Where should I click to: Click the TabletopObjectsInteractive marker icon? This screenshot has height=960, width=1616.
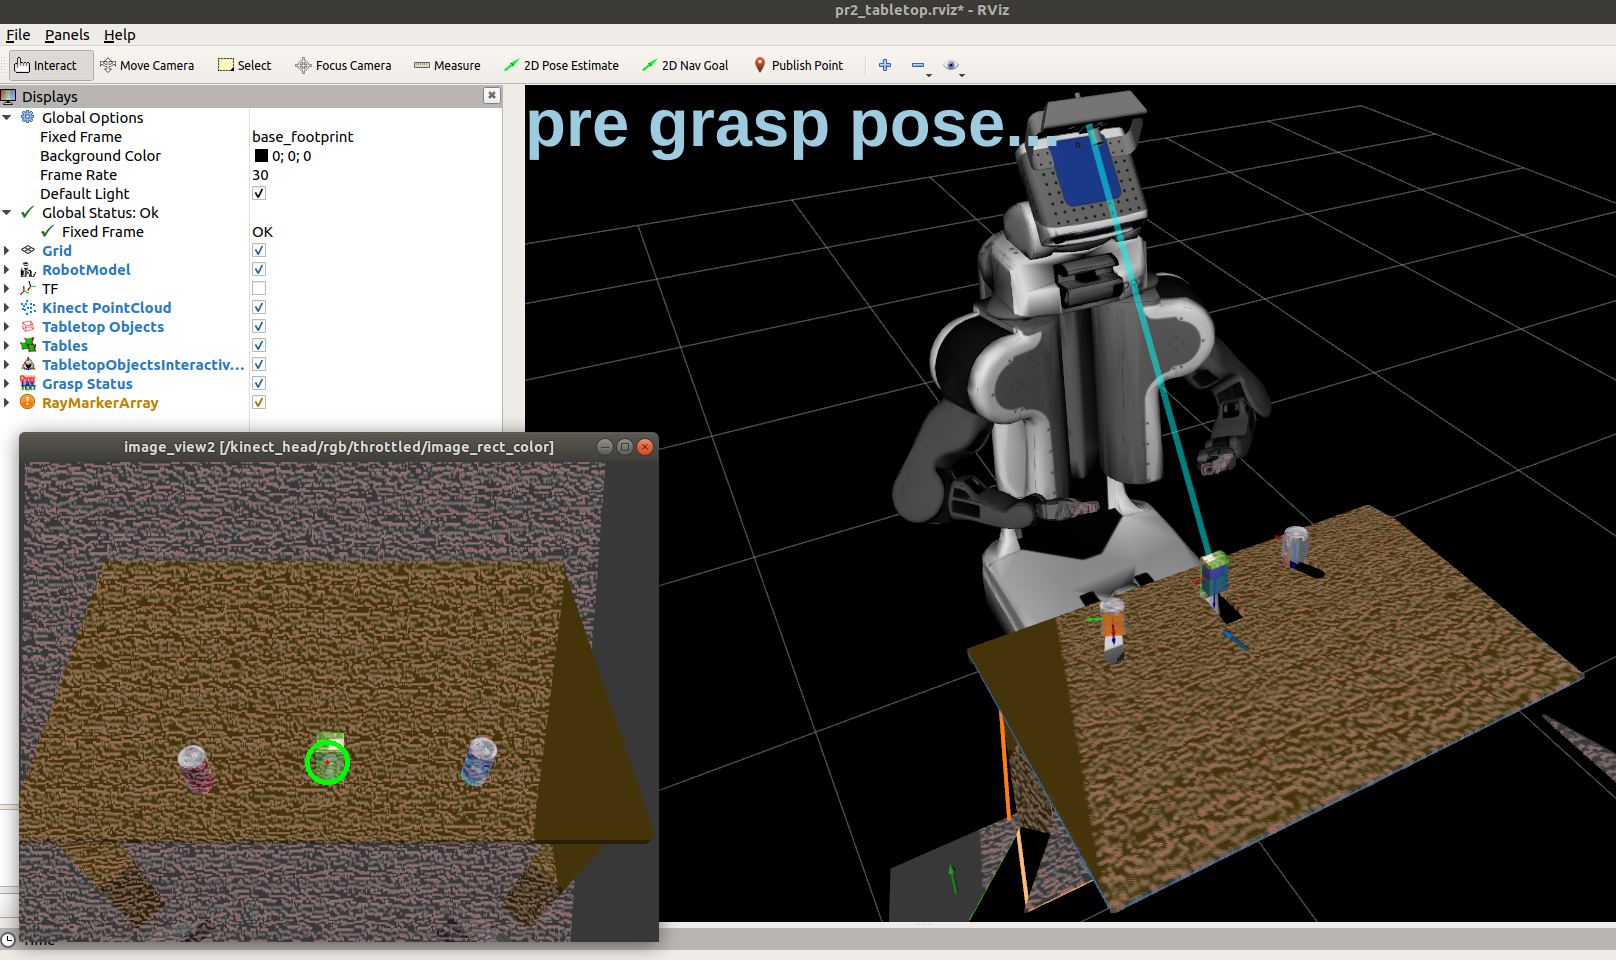[28, 364]
